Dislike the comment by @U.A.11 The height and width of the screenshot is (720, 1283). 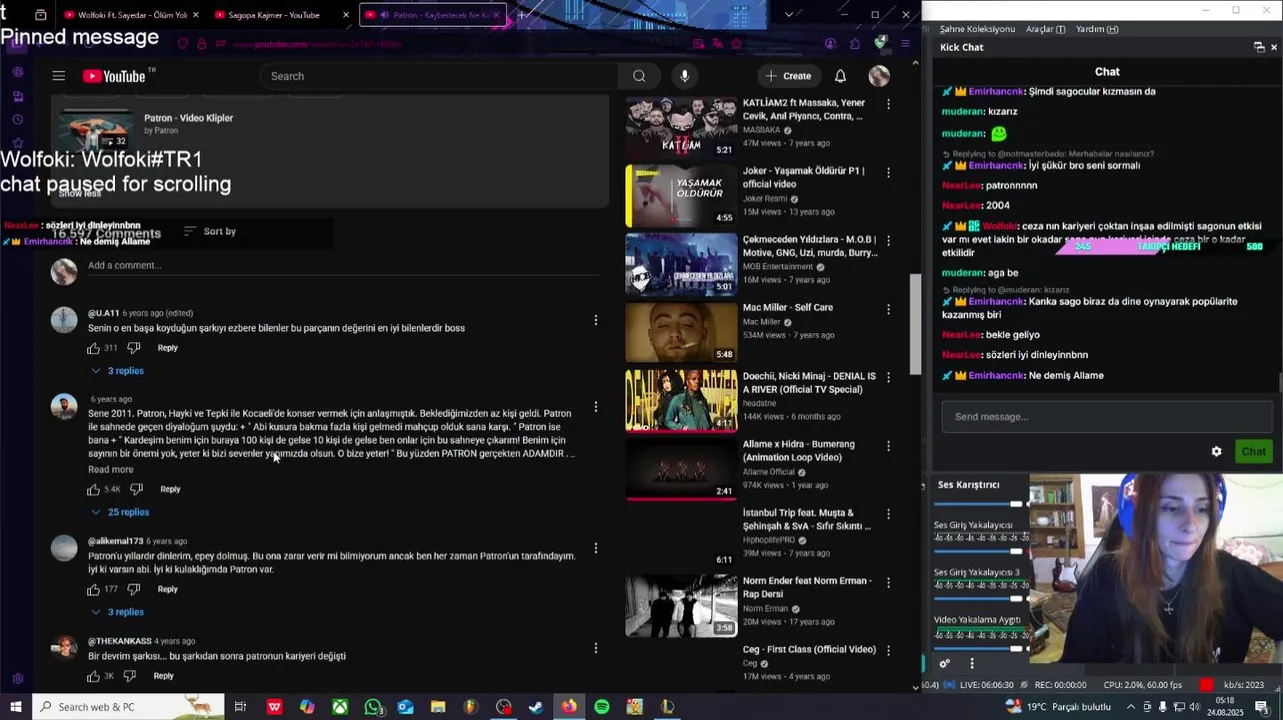coord(133,348)
